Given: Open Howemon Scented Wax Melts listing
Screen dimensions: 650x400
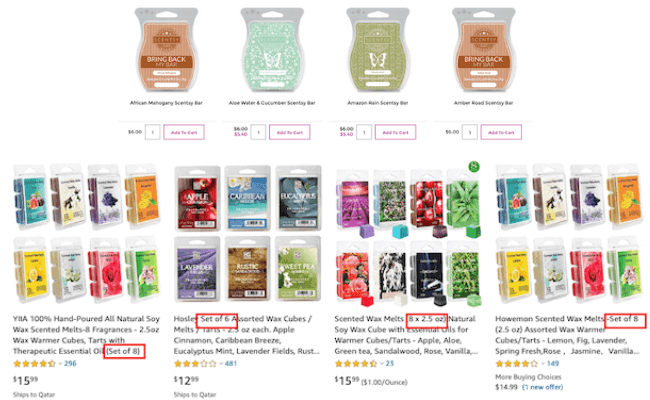Looking at the screenshot, I should pos(568,335).
